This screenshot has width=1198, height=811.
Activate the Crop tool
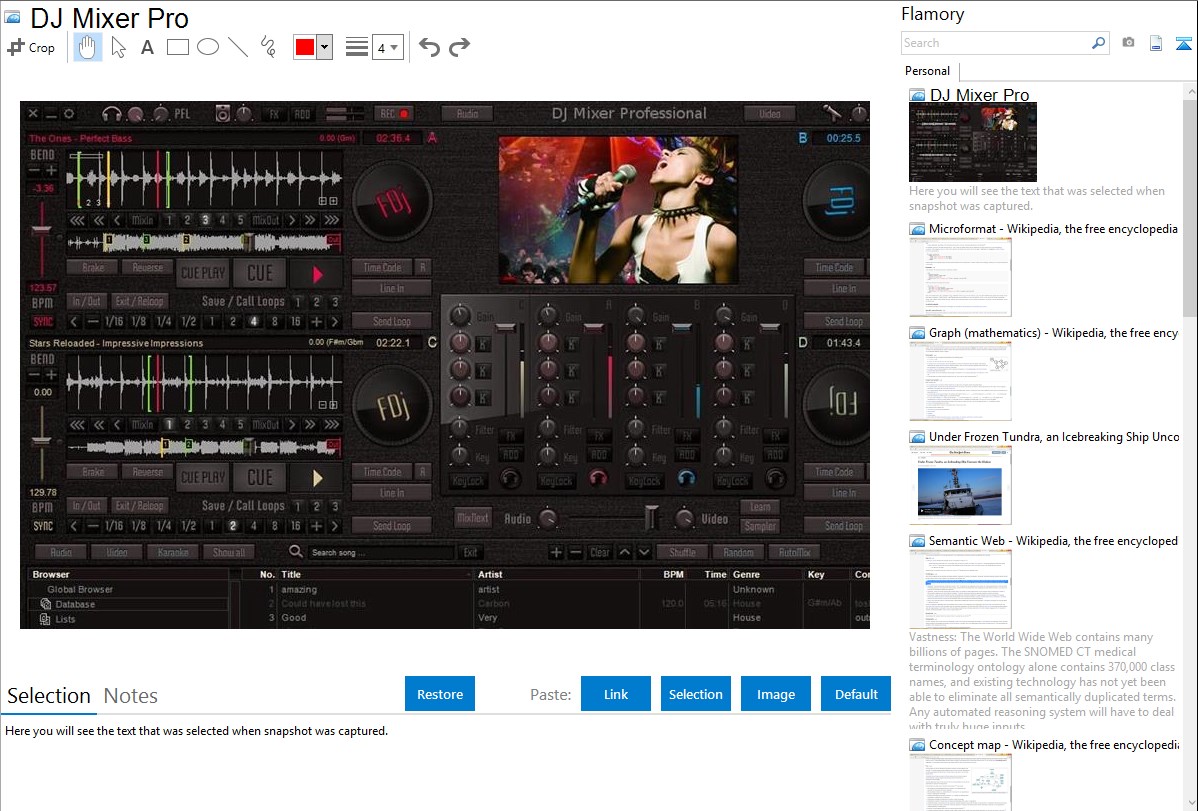[31, 47]
